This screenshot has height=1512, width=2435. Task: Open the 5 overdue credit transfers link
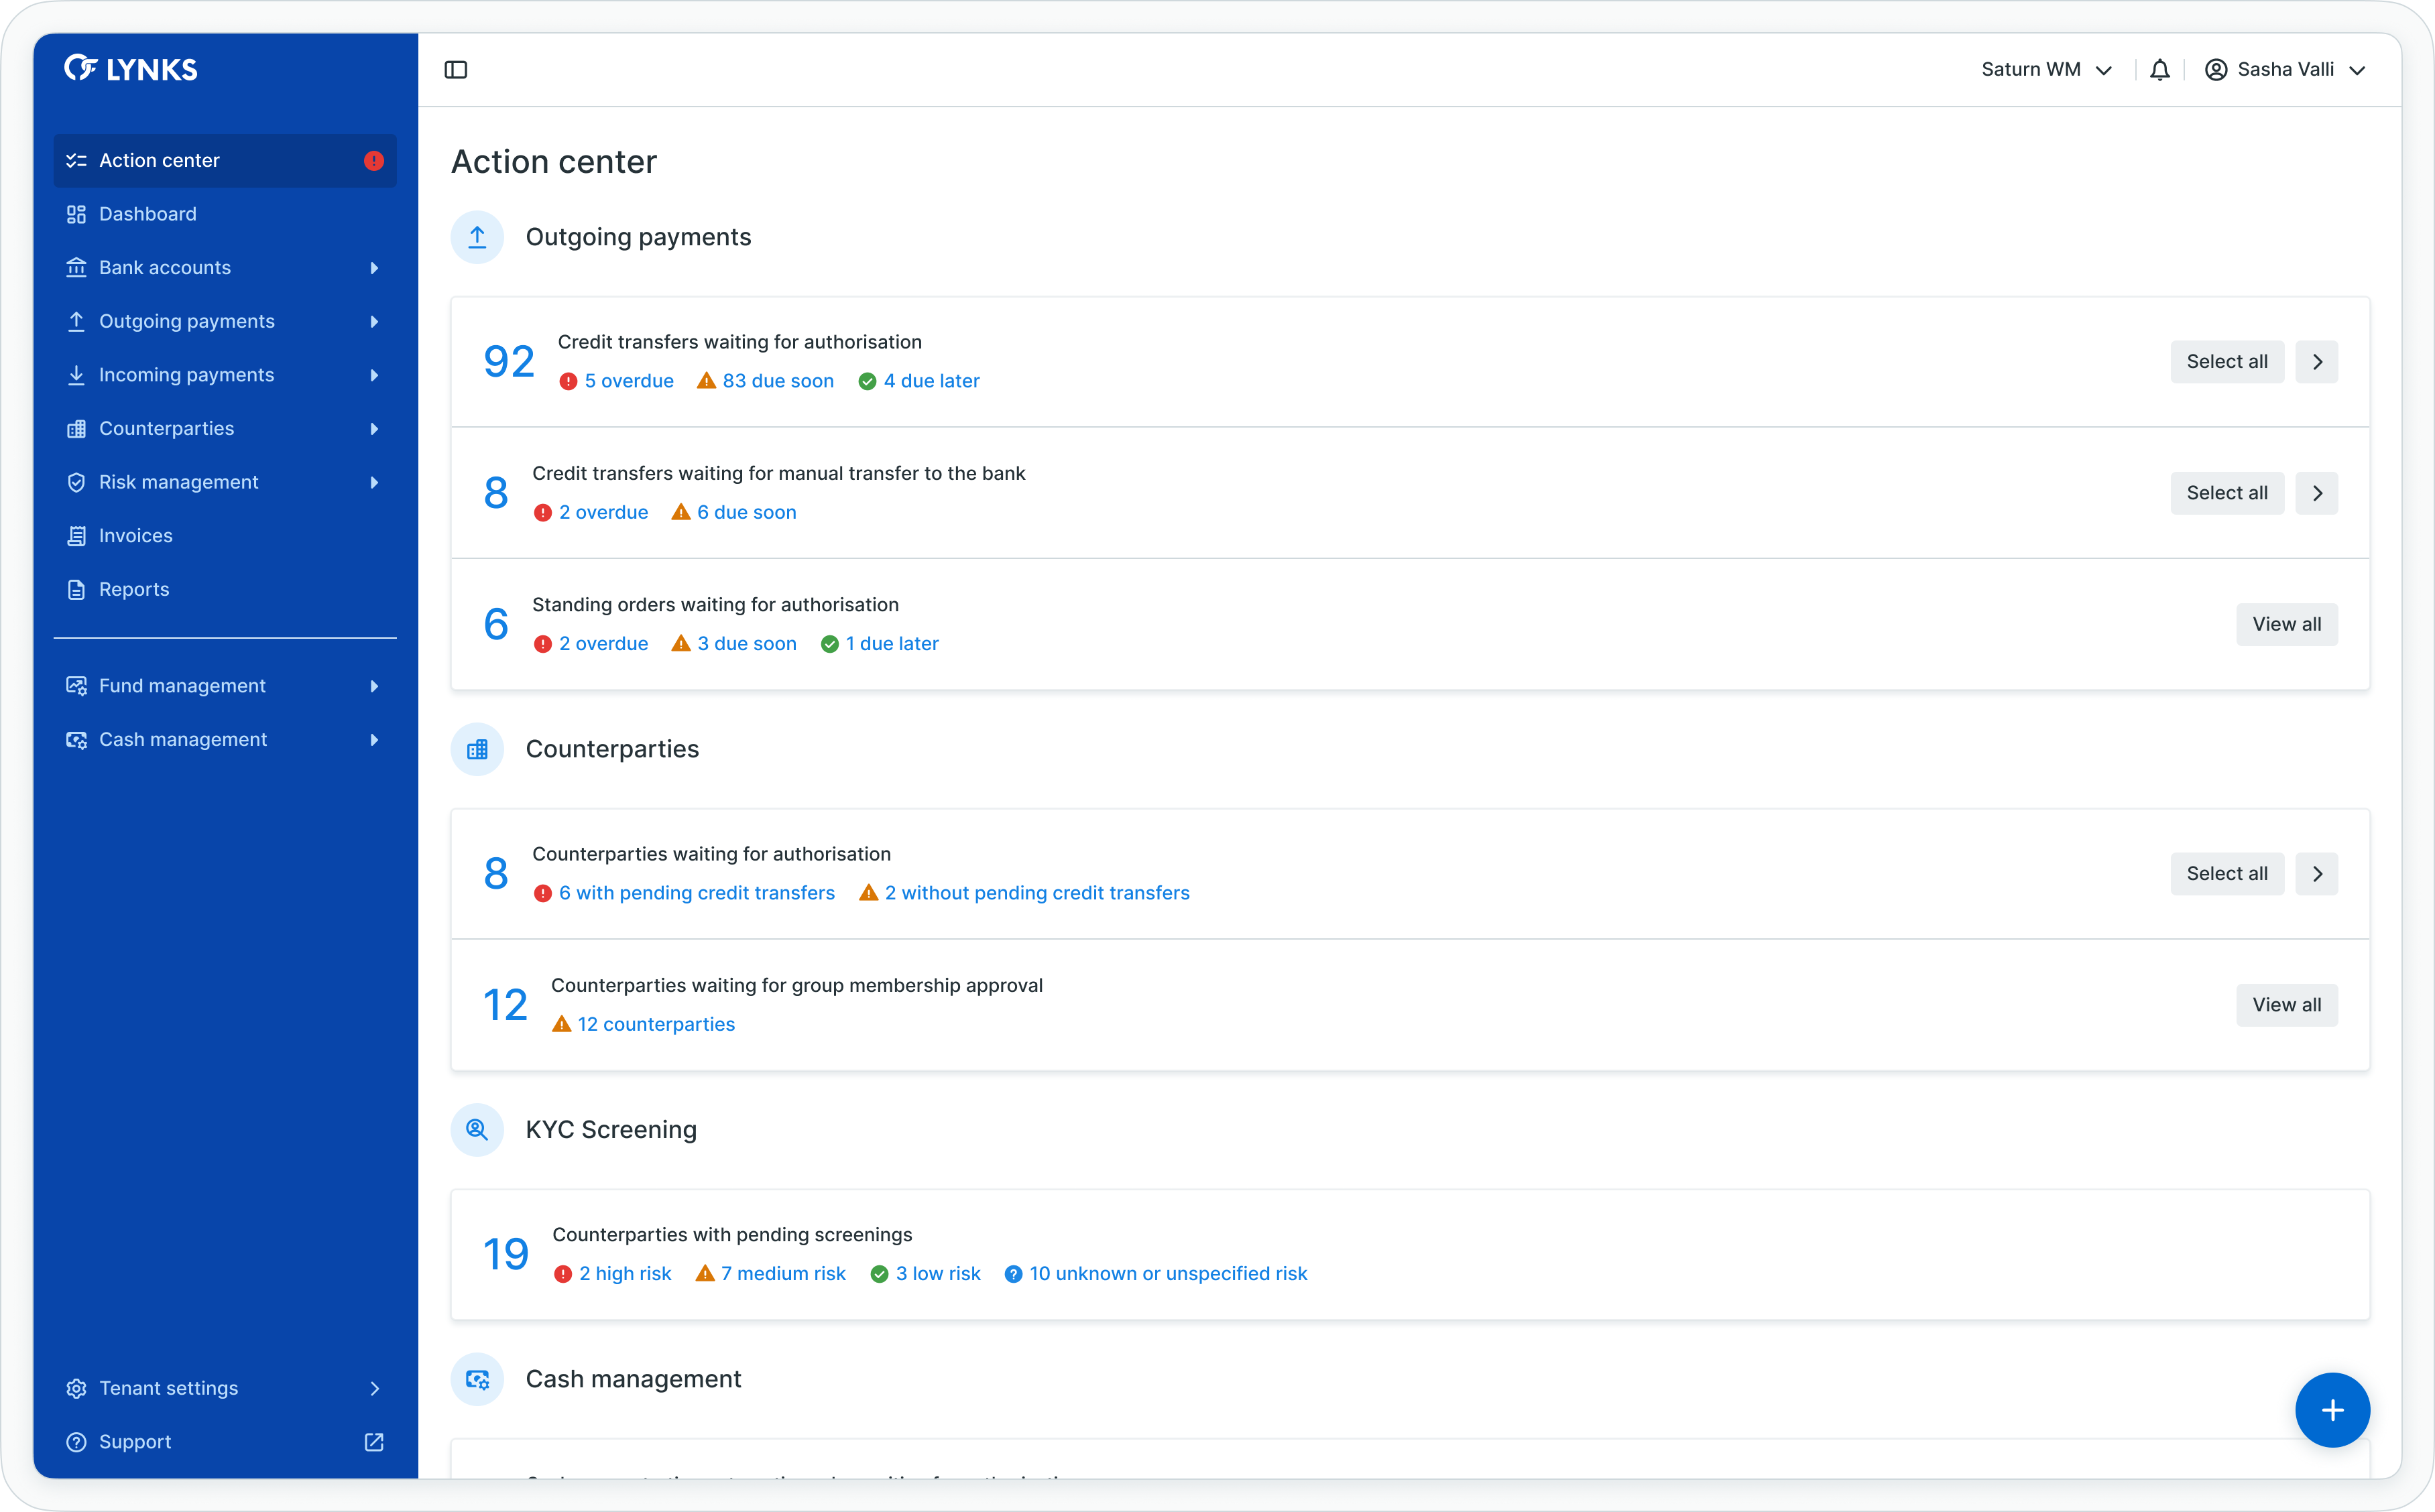tap(628, 381)
